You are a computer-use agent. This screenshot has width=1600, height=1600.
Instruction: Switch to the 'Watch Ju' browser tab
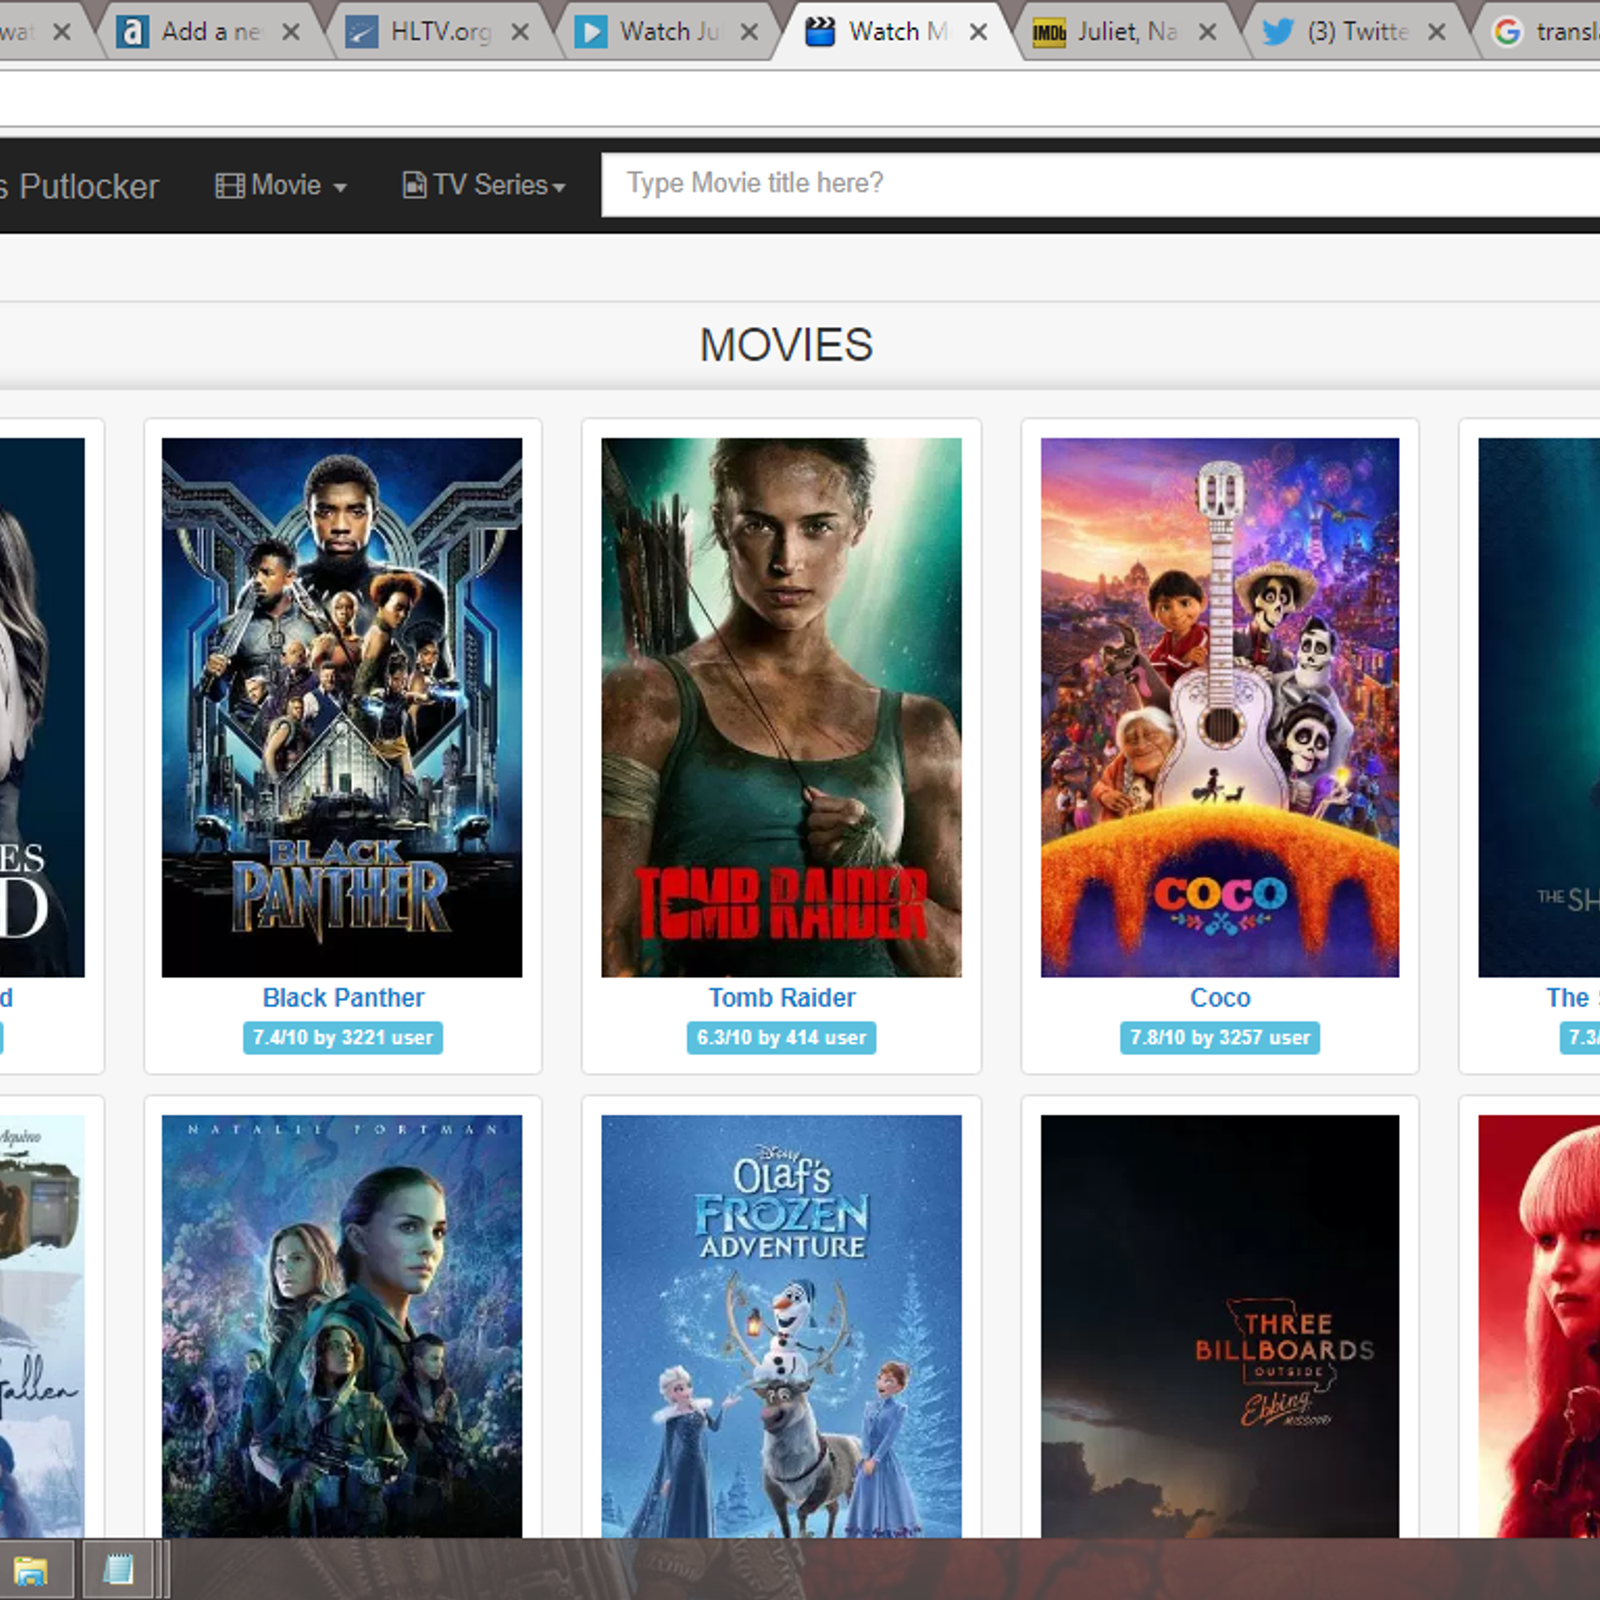click(669, 32)
